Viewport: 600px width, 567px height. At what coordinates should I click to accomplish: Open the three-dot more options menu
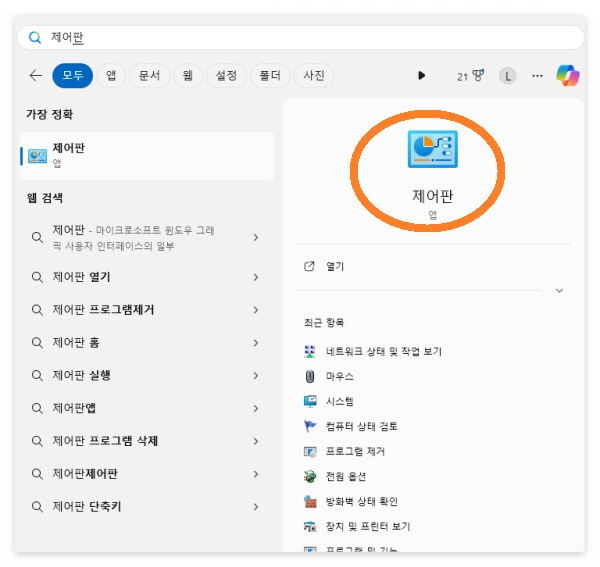537,76
